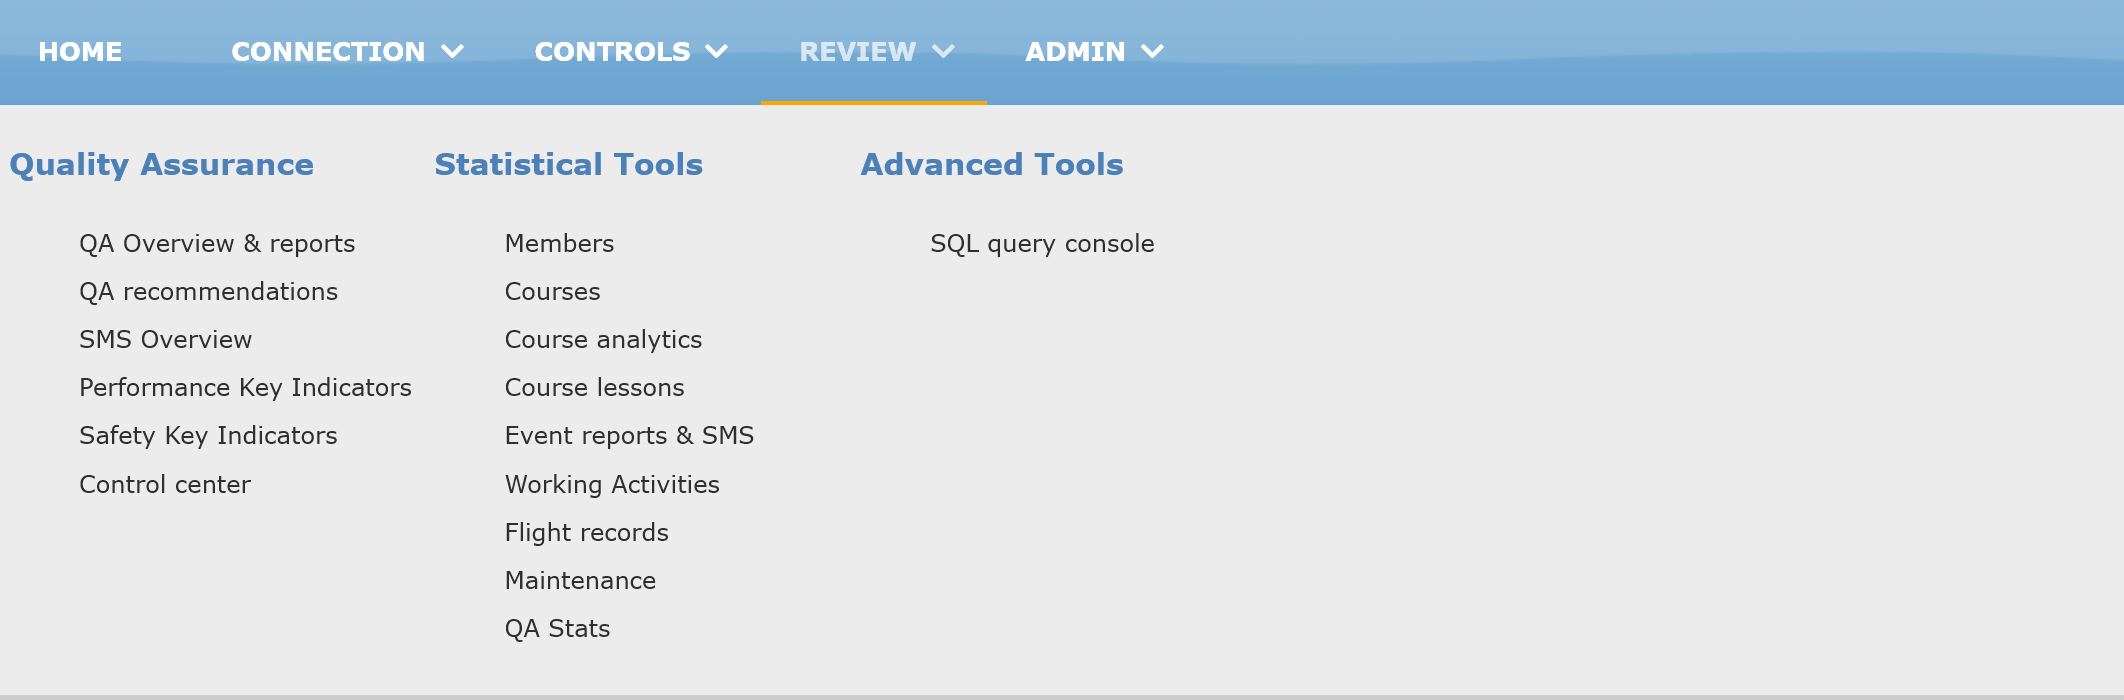Screen dimensions: 2124x700
Task: Expand the CONTROLS dropdown menu
Action: click(x=630, y=52)
